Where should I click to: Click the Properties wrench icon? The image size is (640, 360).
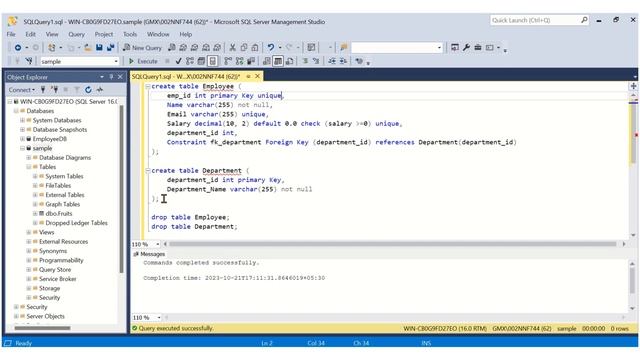[466, 48]
